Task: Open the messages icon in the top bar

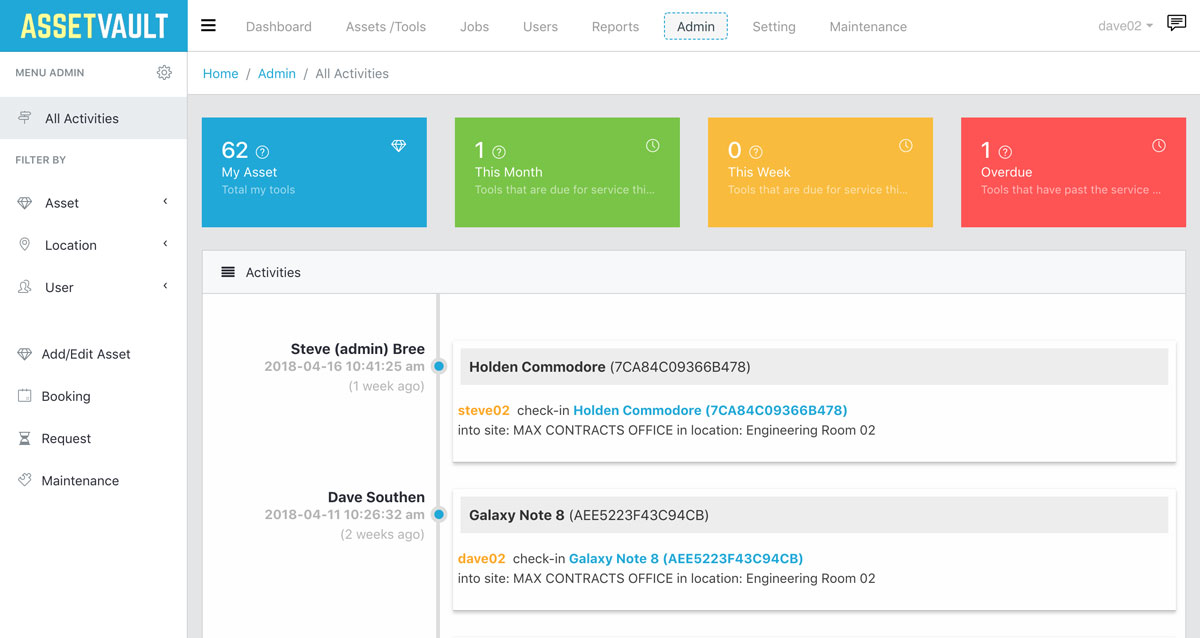Action: point(1176,21)
